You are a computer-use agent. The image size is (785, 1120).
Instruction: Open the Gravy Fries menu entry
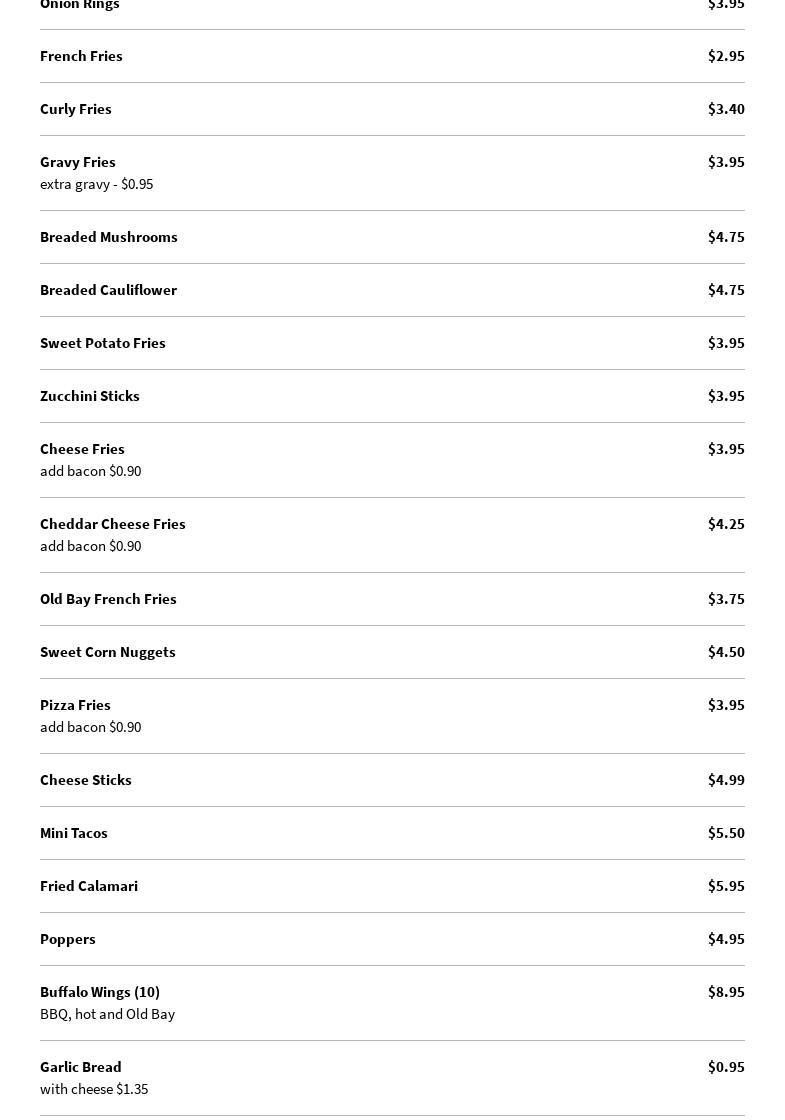coord(78,162)
